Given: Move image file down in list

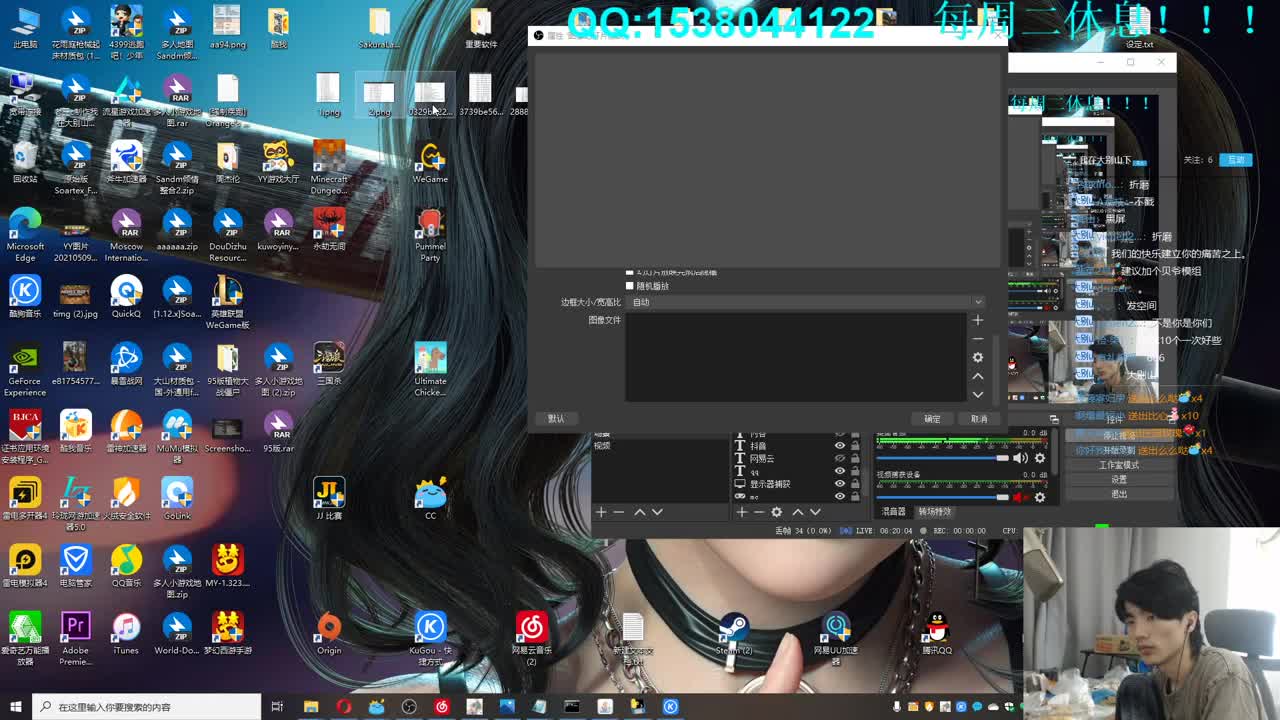Looking at the screenshot, I should [978, 394].
